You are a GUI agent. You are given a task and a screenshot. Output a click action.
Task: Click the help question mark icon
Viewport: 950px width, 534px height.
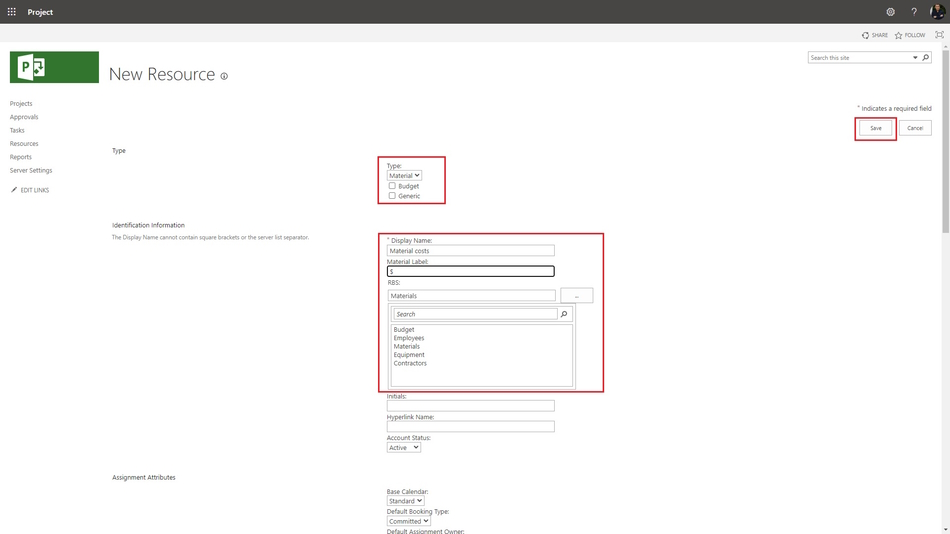click(914, 12)
